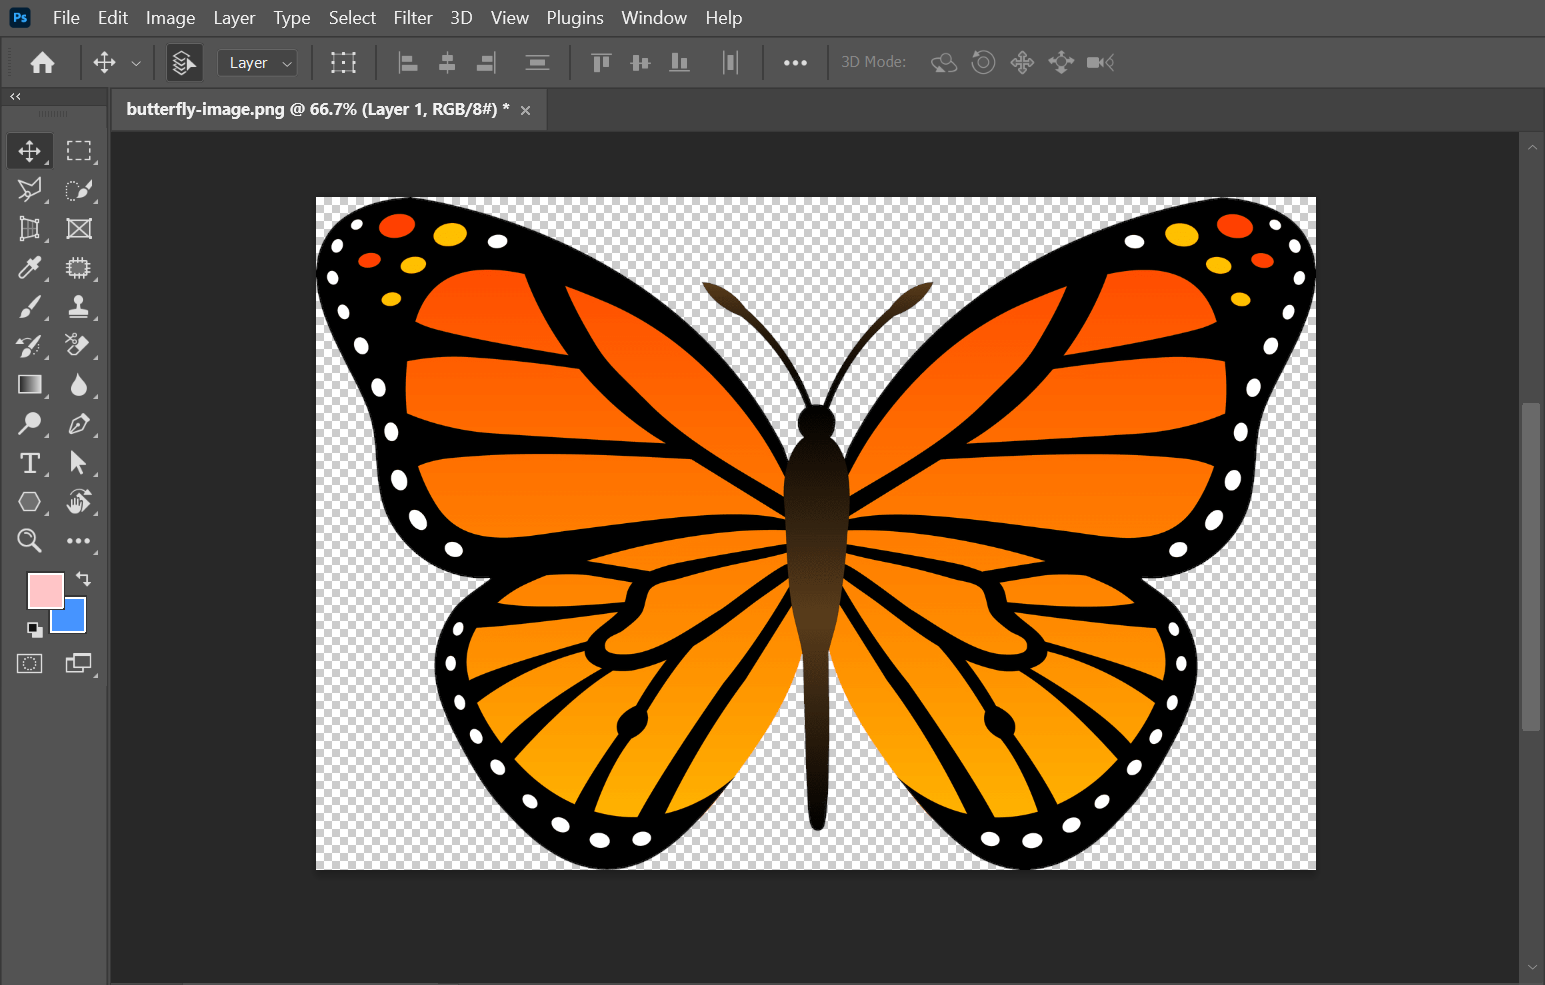Switch to the butterfly-image.png document tab
1545x985 pixels.
coord(317,109)
